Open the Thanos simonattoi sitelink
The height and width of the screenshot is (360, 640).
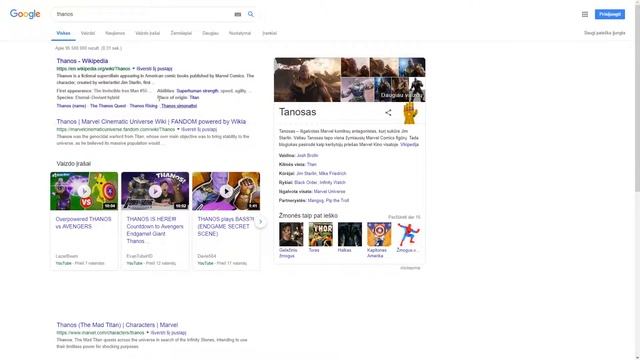point(179,106)
